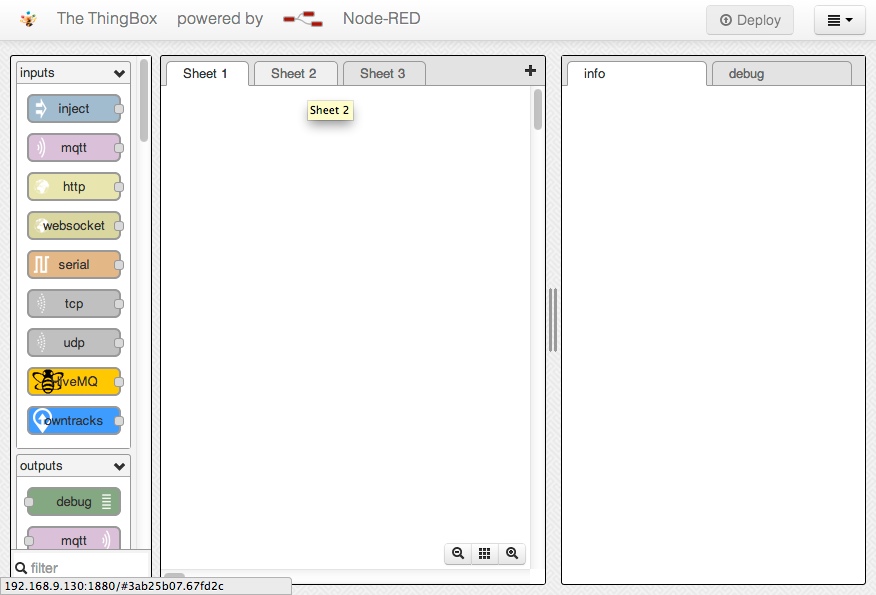Select the serial input node
Viewport: 876px width, 595px height.
[x=74, y=265]
